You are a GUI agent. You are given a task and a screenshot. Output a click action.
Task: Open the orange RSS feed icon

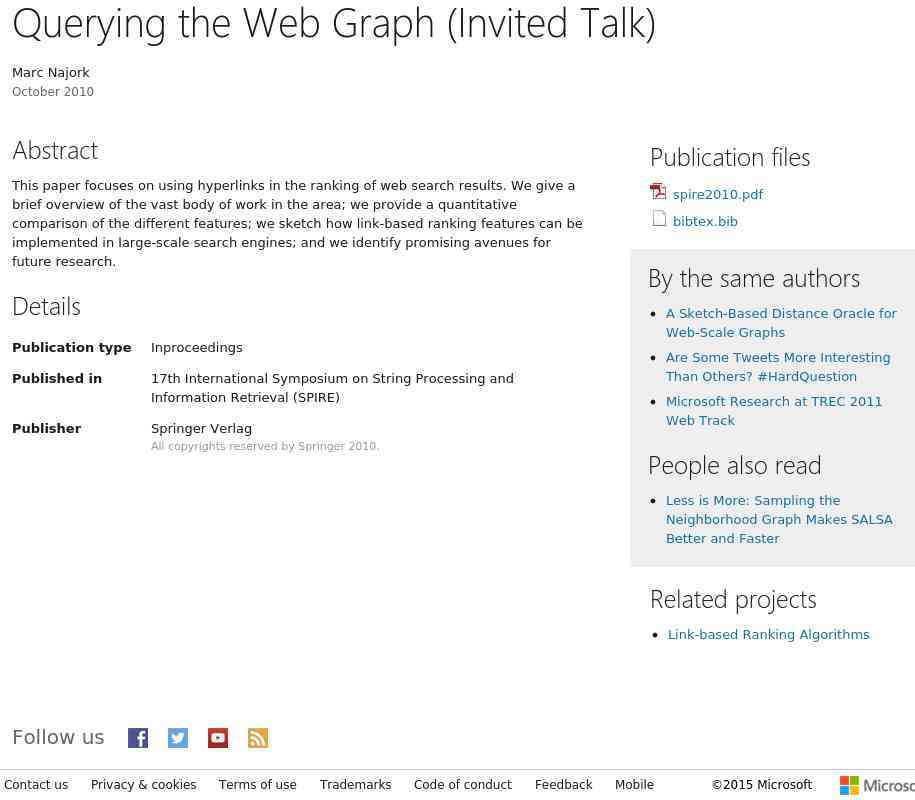click(x=258, y=738)
